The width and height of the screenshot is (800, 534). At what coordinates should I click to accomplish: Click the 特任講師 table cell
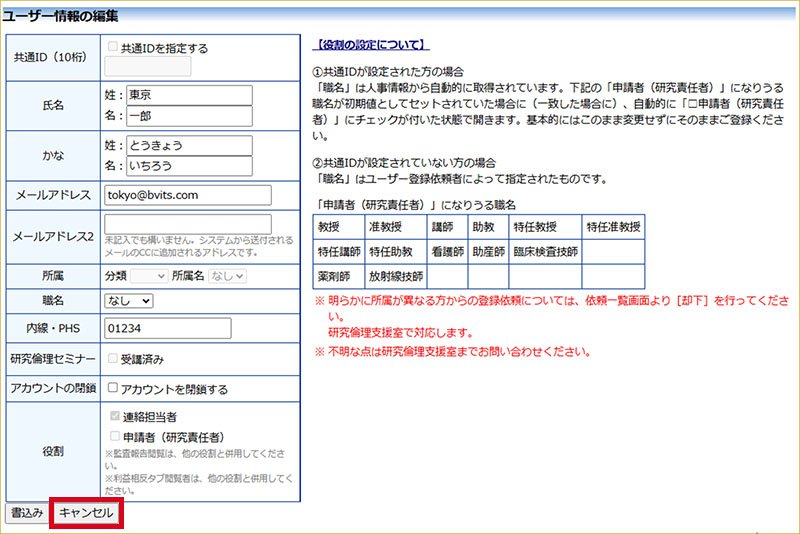[x=339, y=251]
